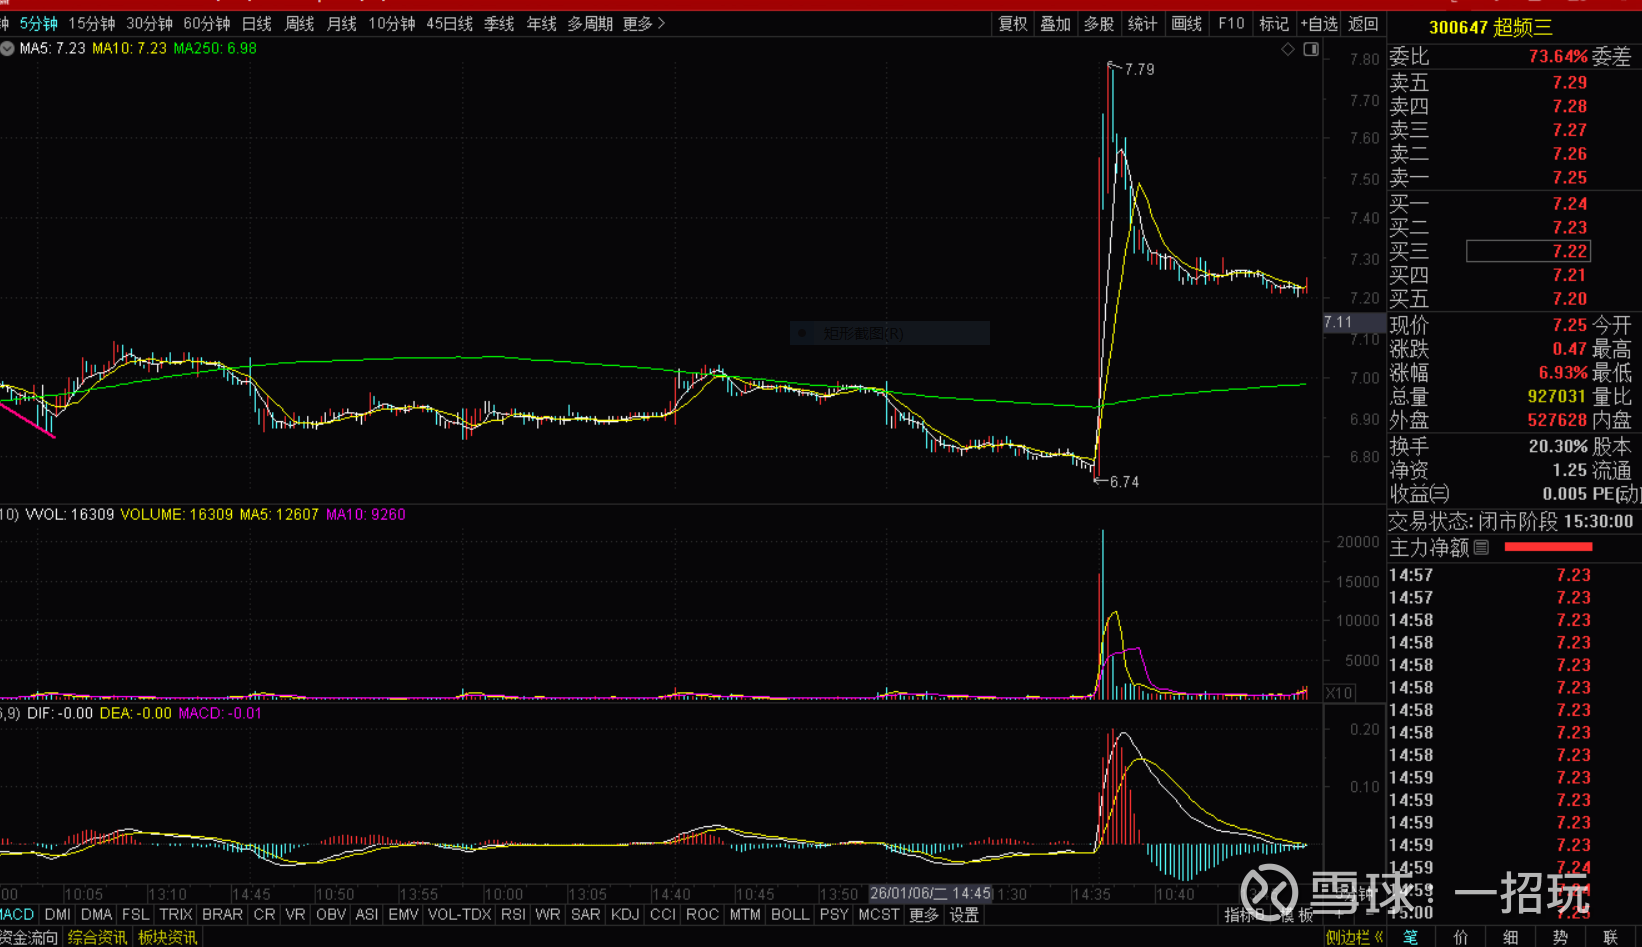Select the OBV indicator tab
The image size is (1642, 947).
pyautogui.click(x=331, y=915)
